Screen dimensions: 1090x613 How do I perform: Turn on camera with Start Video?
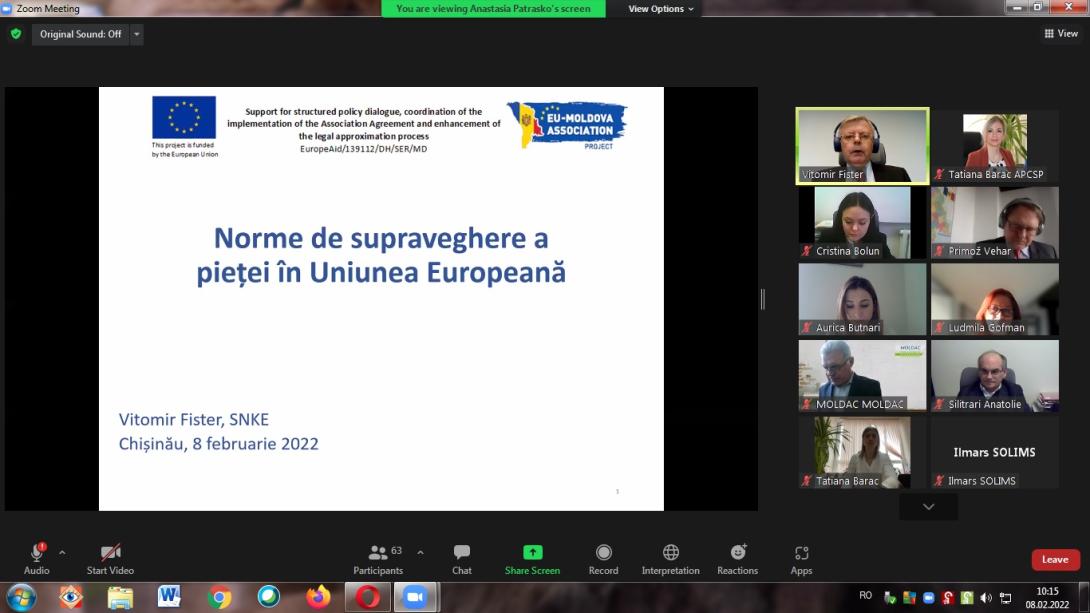click(x=110, y=559)
